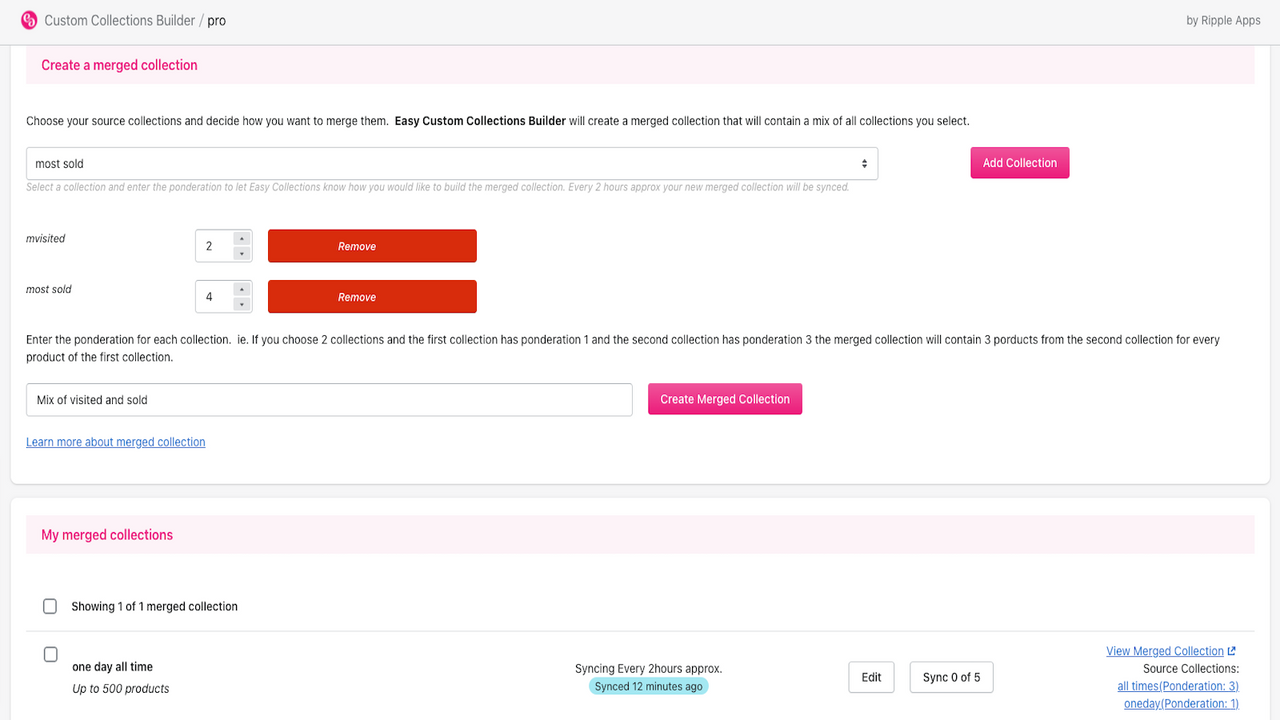Decrease the mvisited ponderation with down arrow

tap(241, 254)
